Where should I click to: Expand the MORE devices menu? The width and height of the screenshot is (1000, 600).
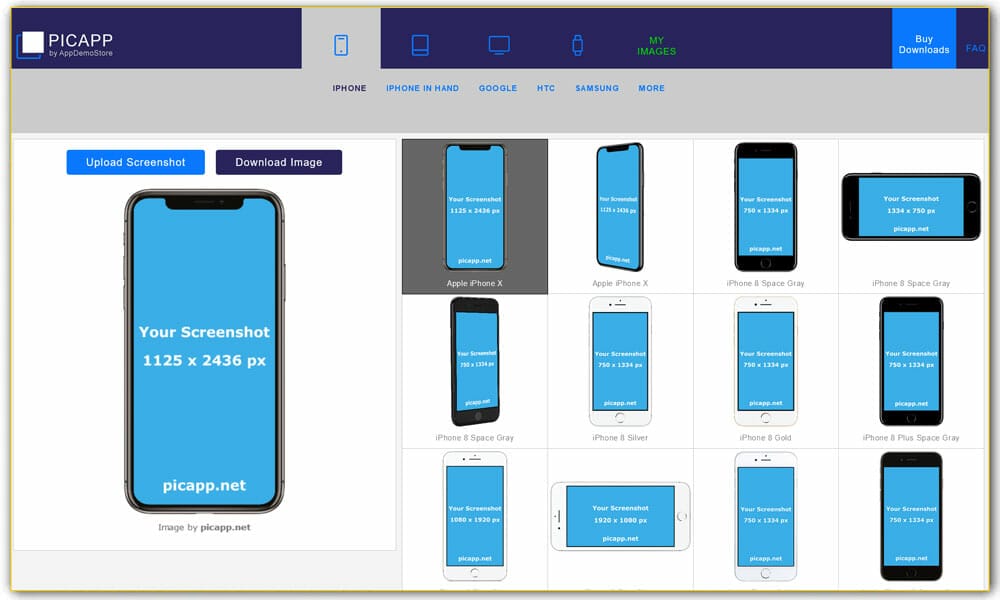point(651,88)
